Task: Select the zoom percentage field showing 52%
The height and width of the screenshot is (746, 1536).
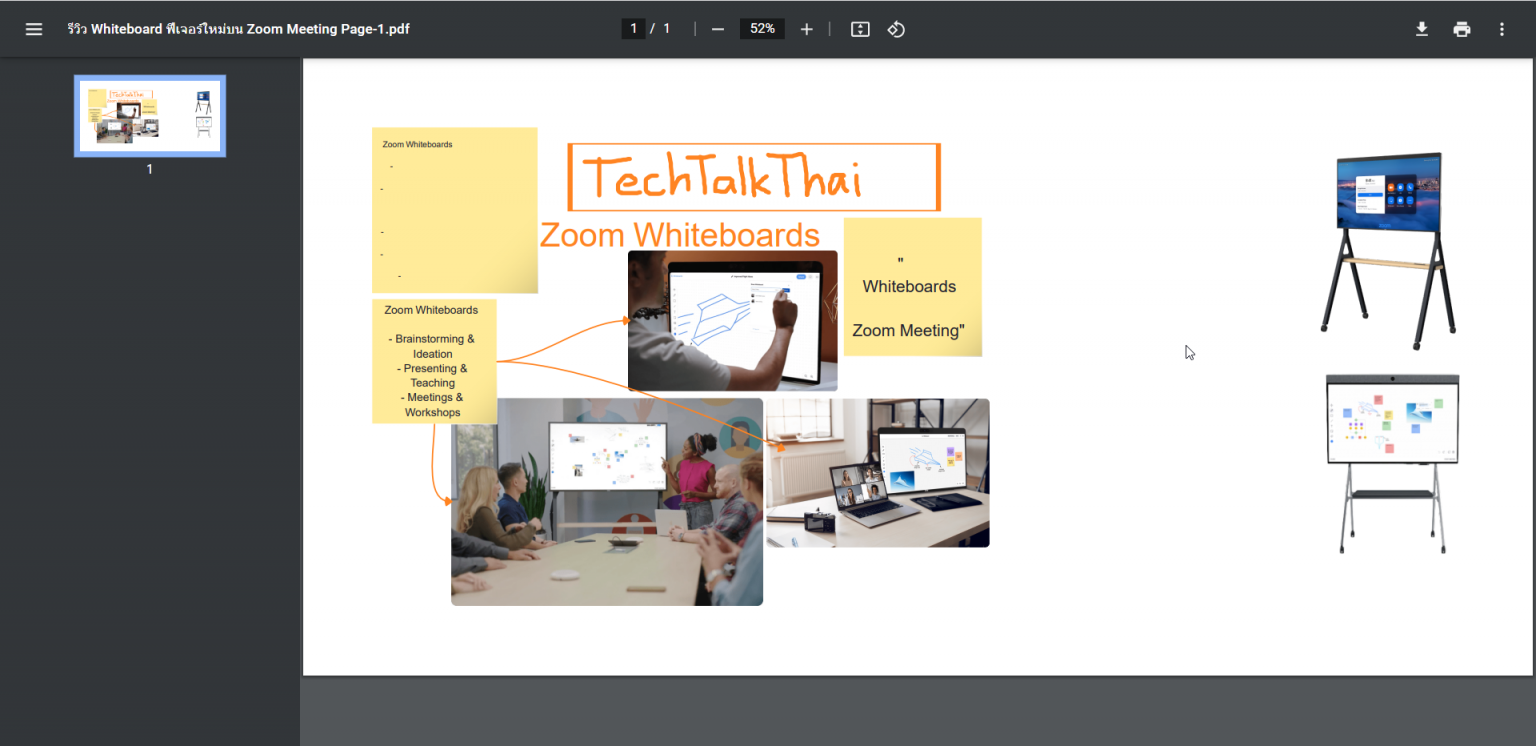Action: (x=761, y=28)
